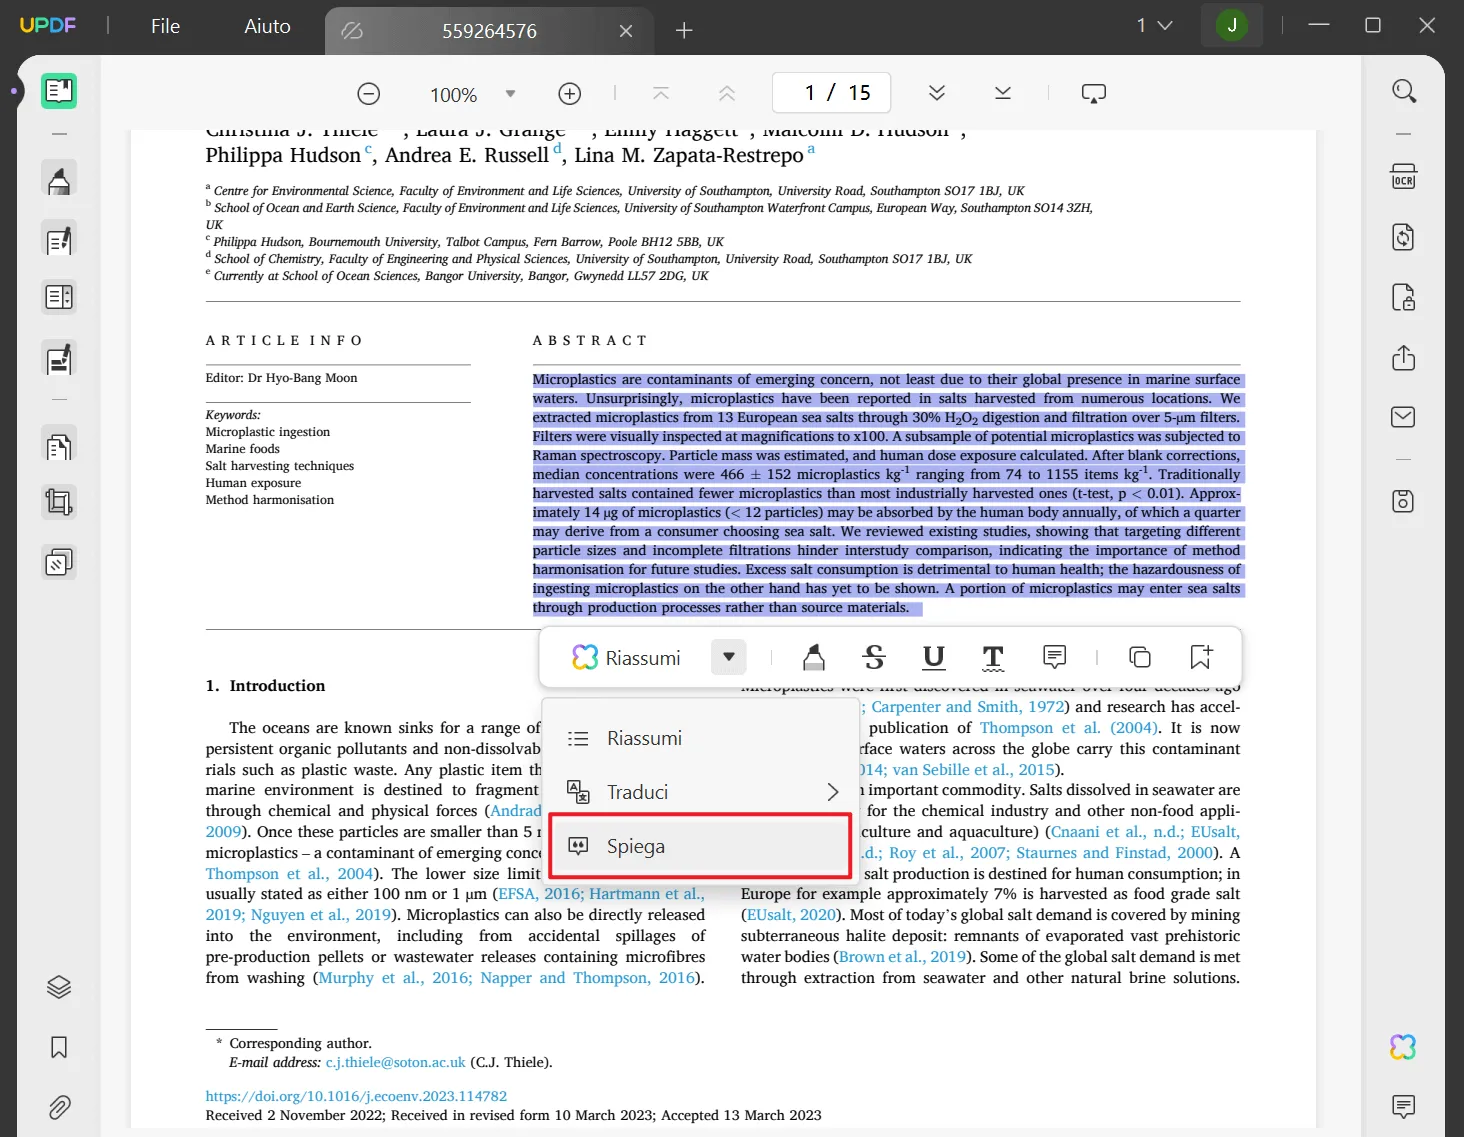
Task: Open the user account avatar J
Action: [1232, 25]
